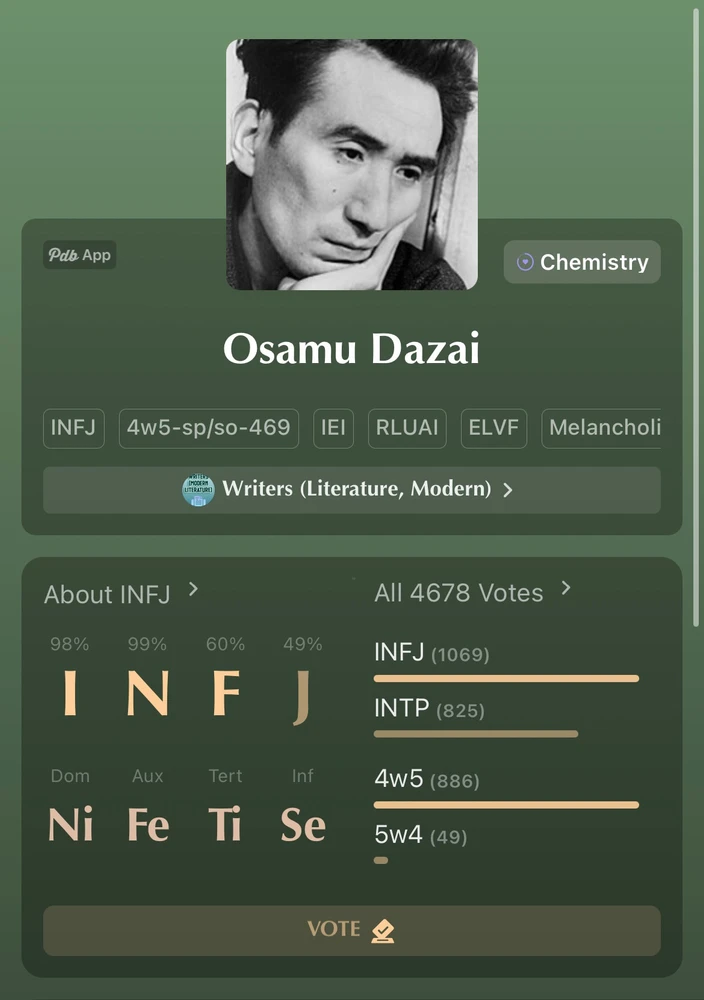Image resolution: width=704 pixels, height=1000 pixels.
Task: Tap the Chemistry heart icon
Action: [525, 262]
